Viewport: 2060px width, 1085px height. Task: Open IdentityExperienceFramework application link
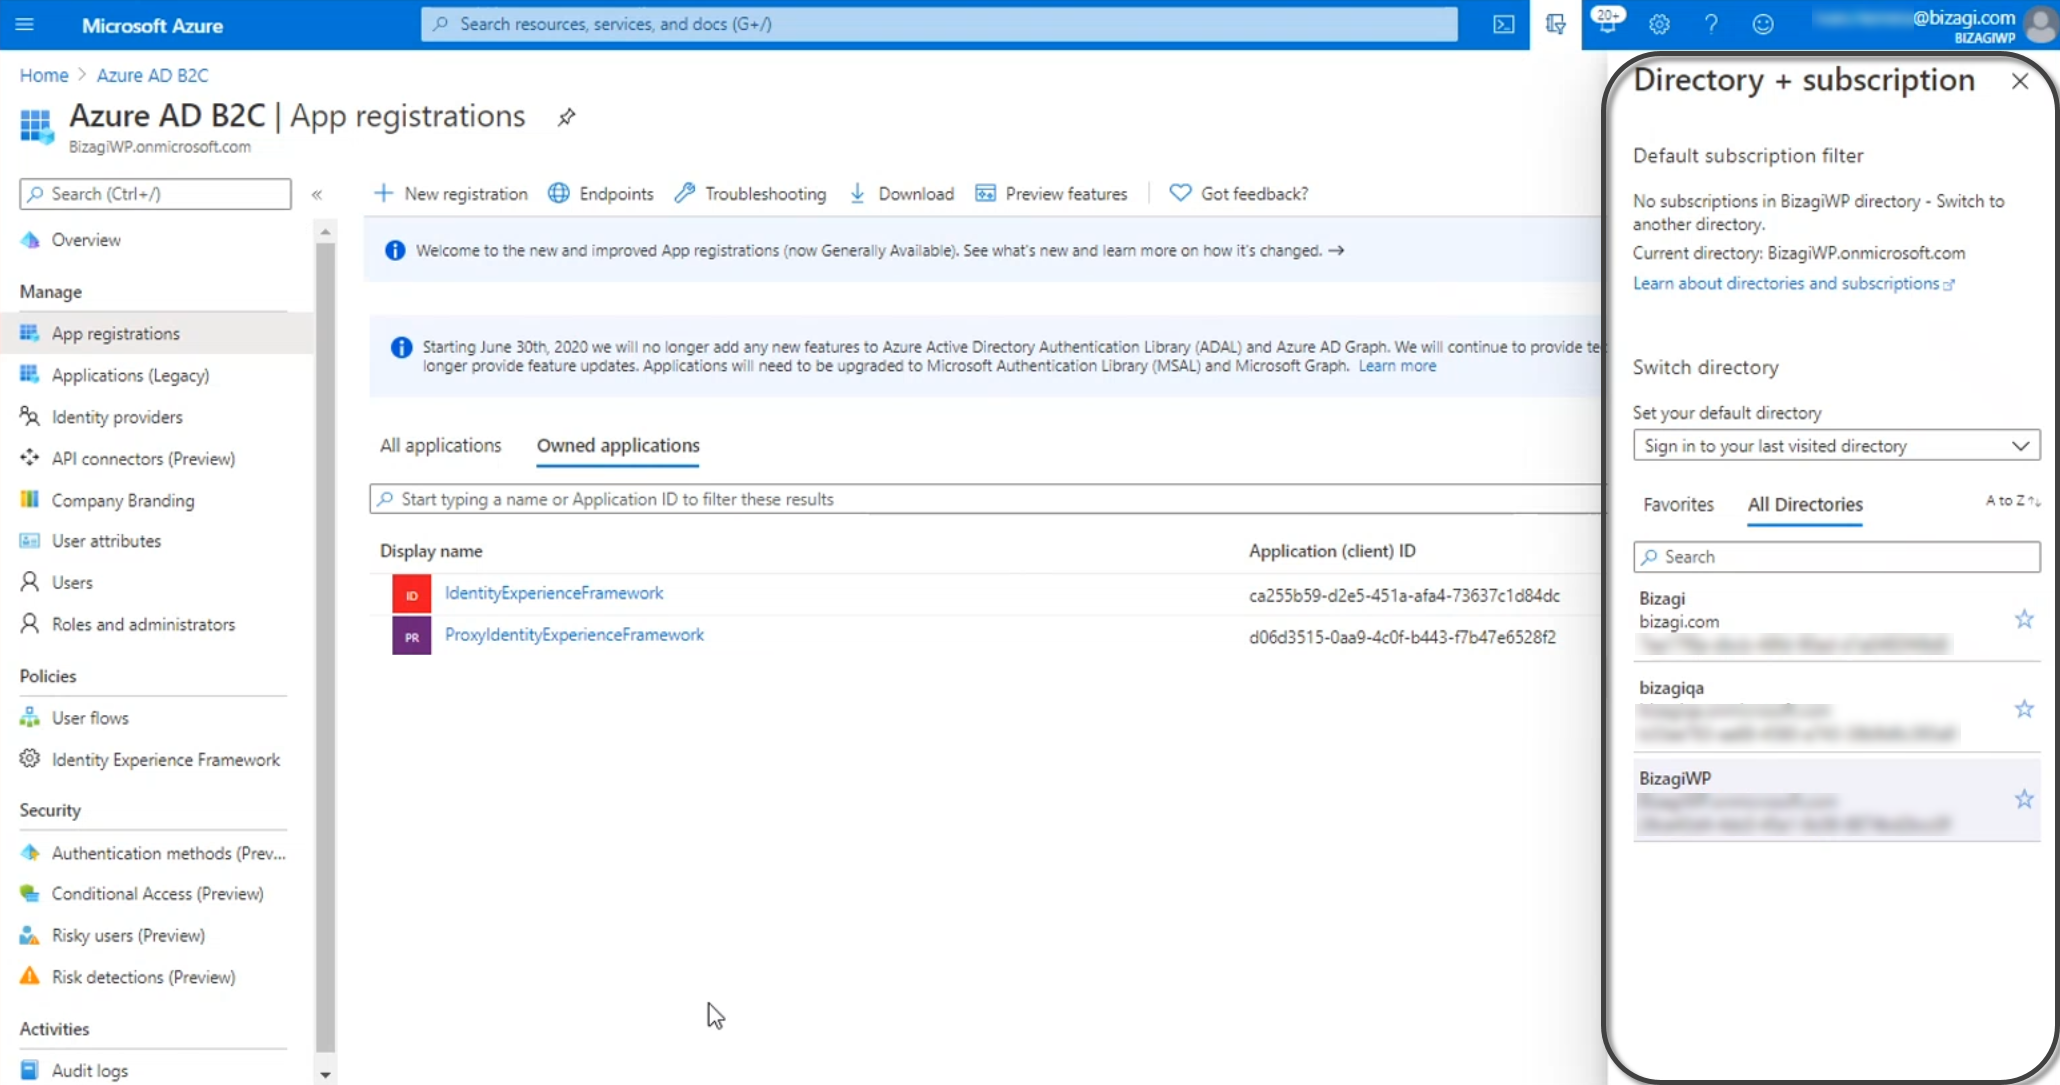click(x=554, y=594)
